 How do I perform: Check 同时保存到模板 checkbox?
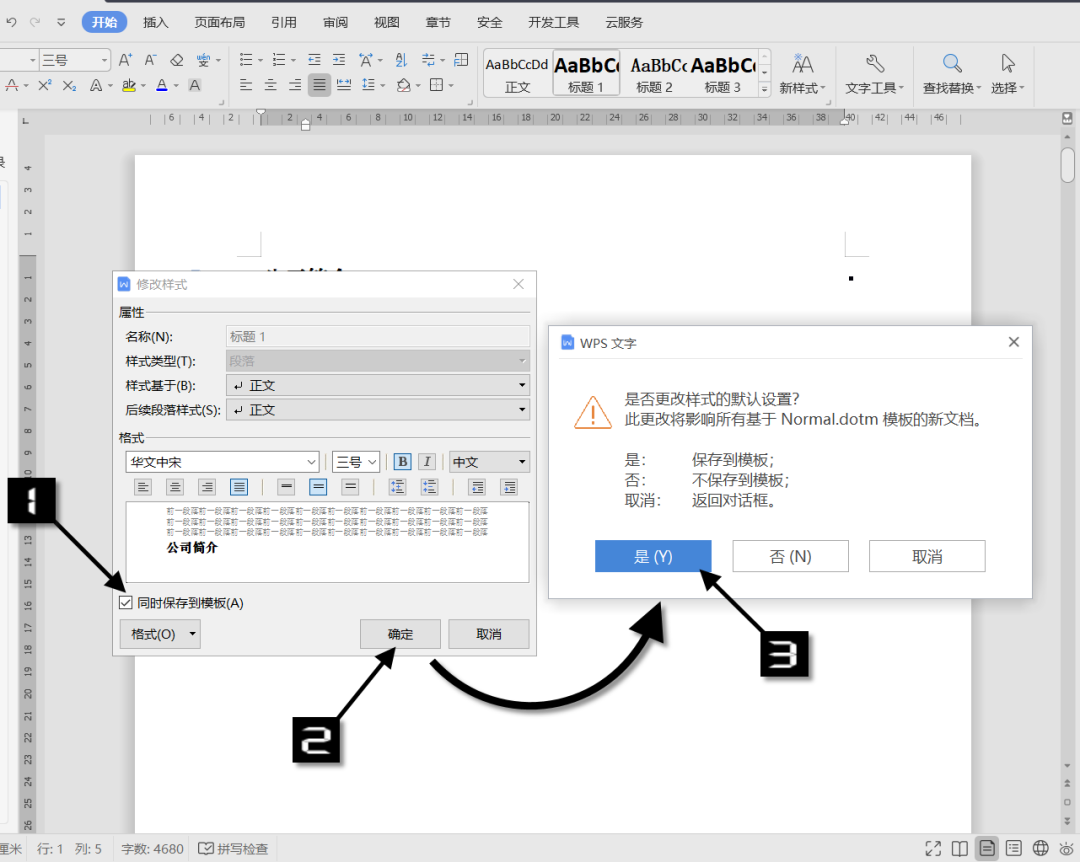coord(125,603)
